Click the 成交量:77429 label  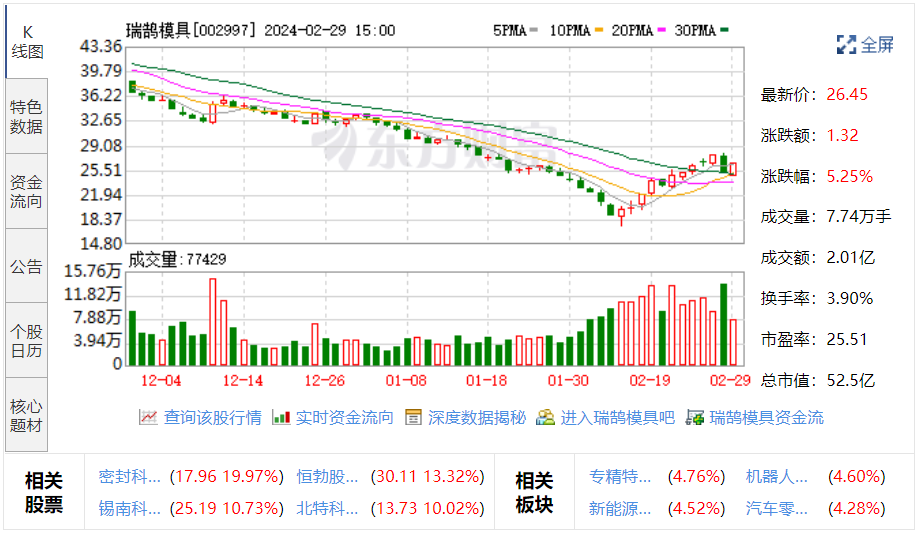click(178, 259)
